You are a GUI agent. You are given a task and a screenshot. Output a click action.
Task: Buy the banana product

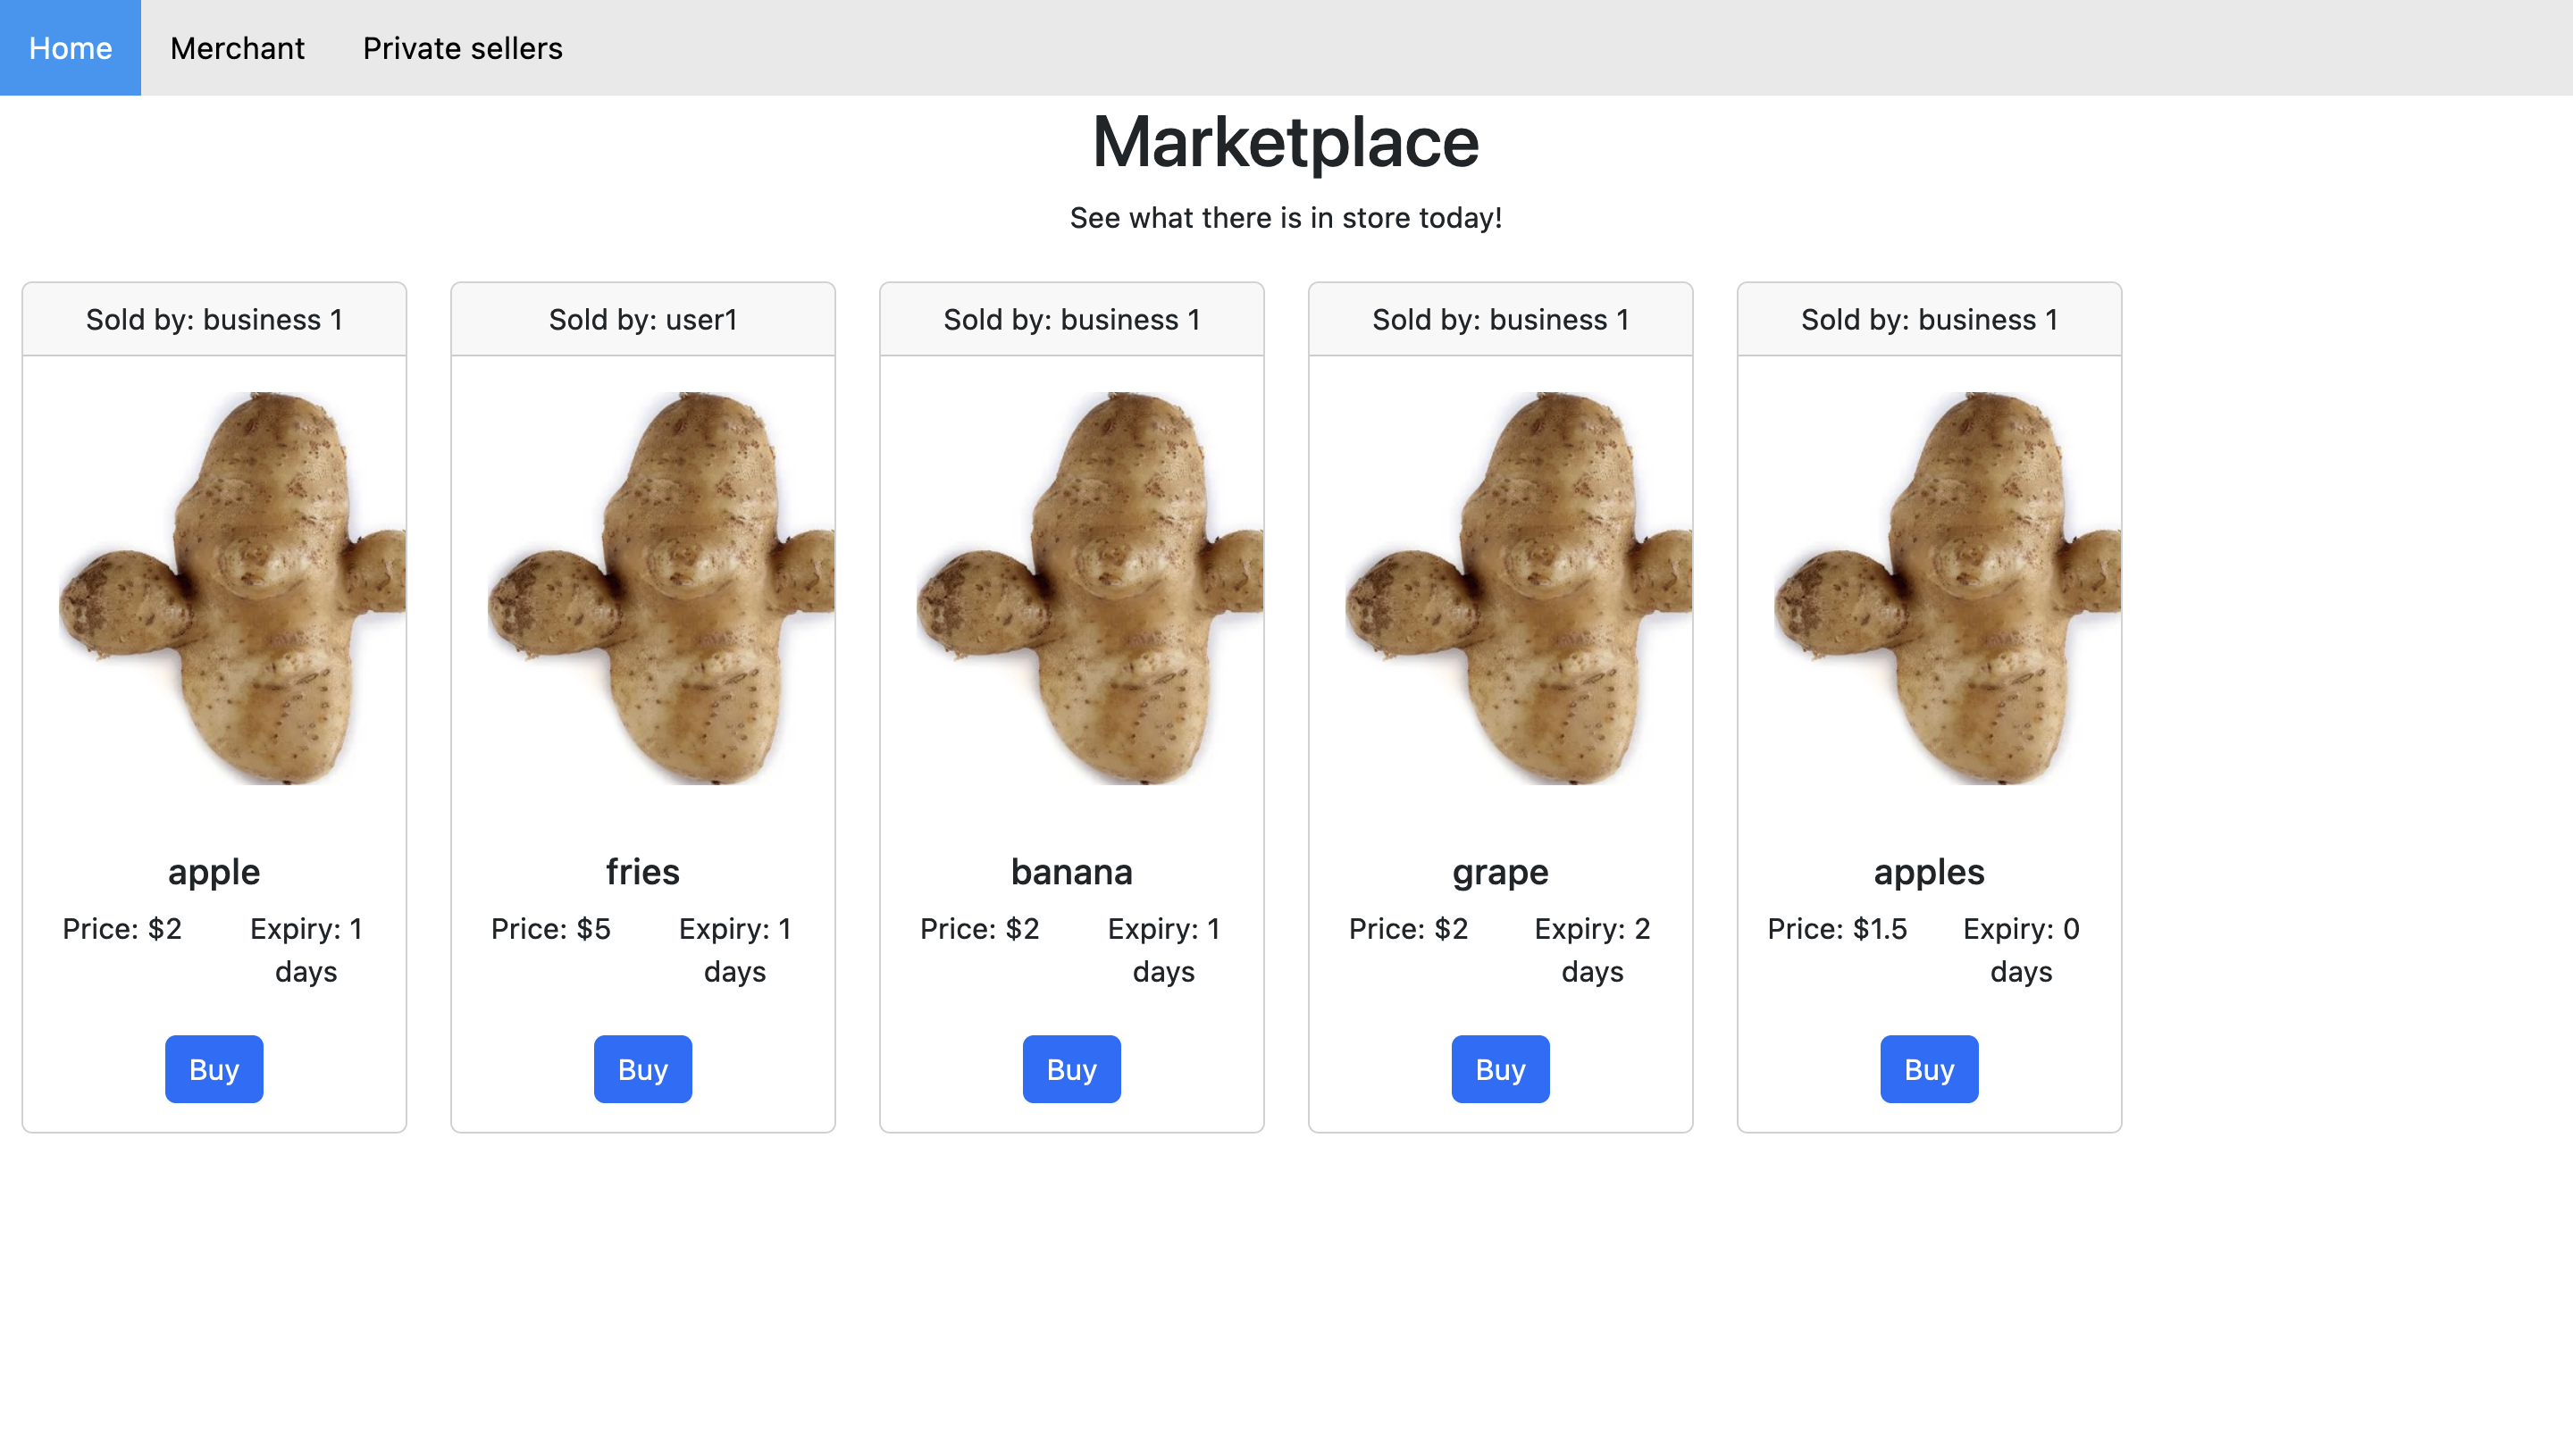click(x=1071, y=1069)
